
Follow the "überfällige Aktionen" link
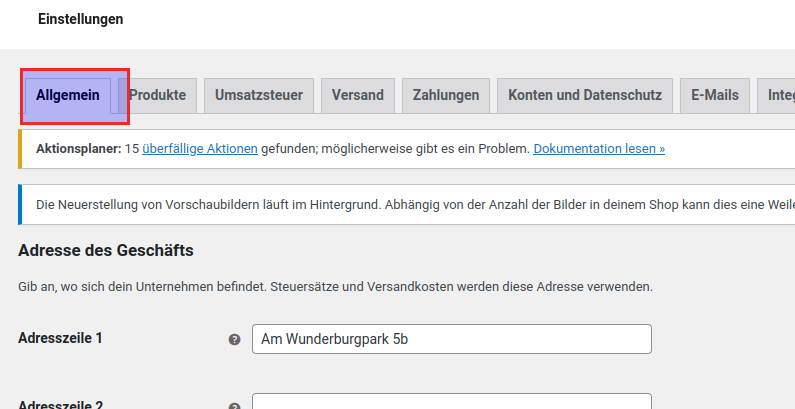(x=200, y=149)
